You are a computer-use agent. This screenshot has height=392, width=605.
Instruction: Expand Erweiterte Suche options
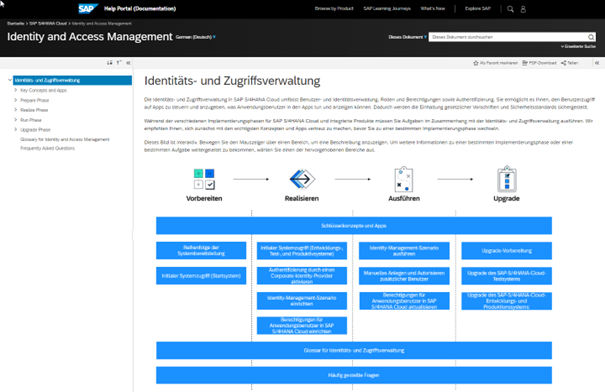(578, 46)
